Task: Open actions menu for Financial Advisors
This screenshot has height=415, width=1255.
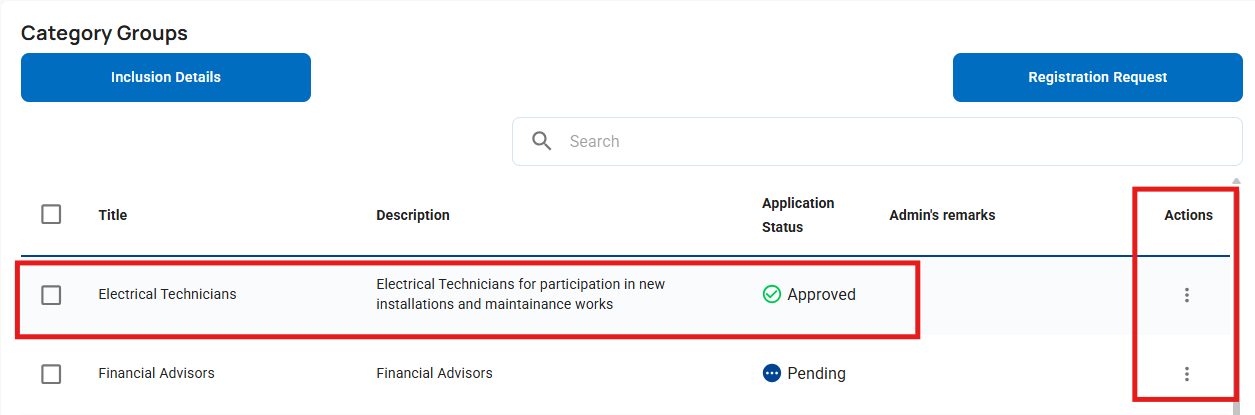Action: click(x=1186, y=374)
